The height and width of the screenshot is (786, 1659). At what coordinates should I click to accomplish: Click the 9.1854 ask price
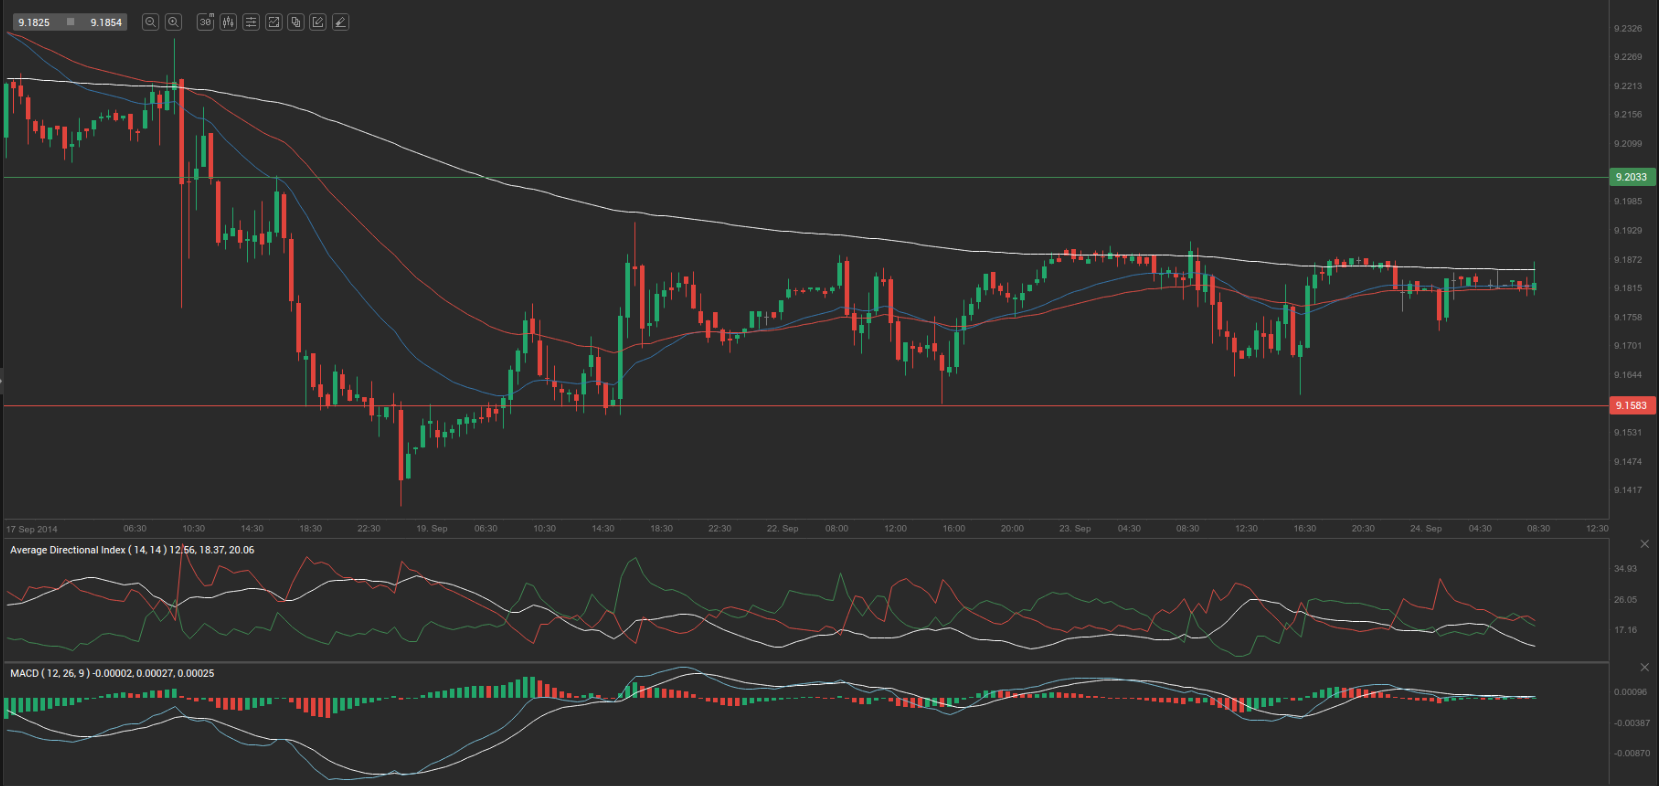(106, 22)
